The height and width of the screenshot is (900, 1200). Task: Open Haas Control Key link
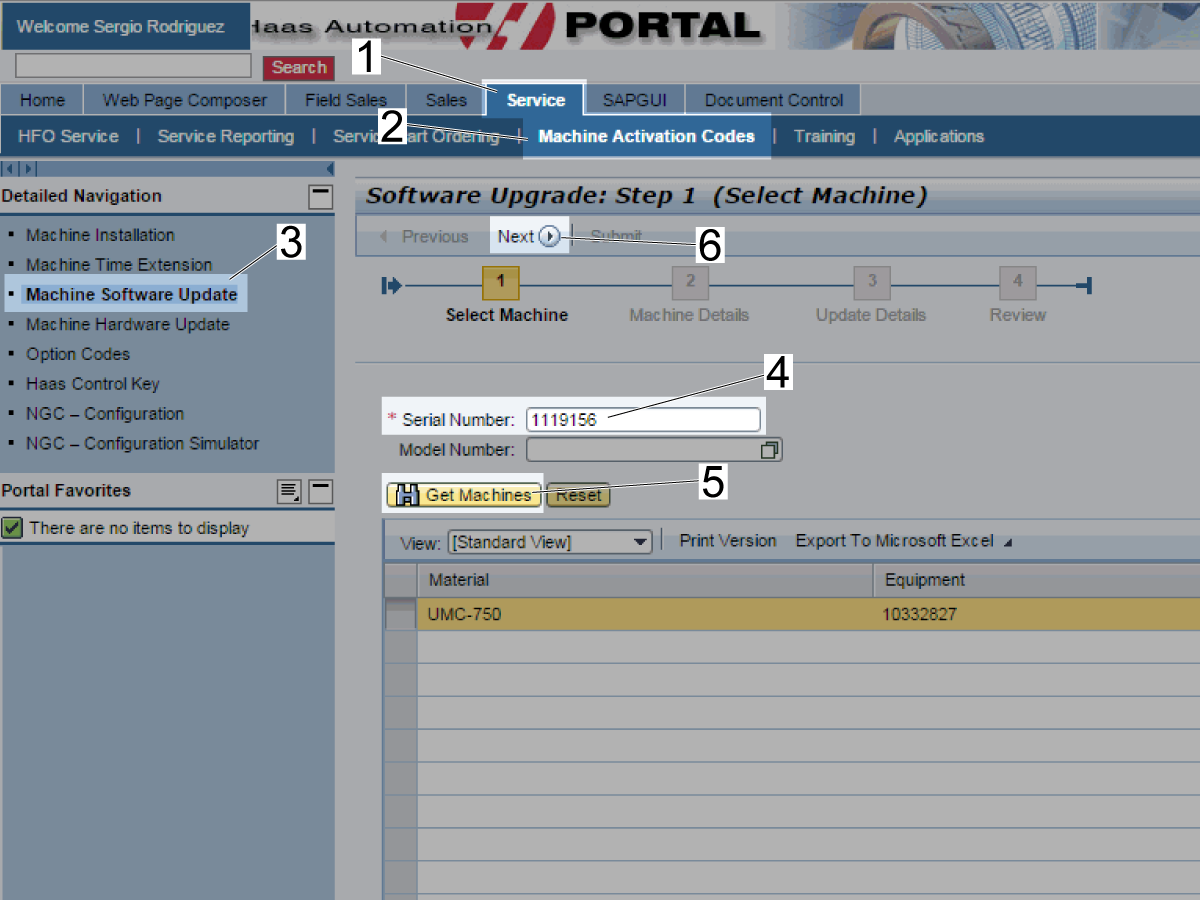coord(93,384)
